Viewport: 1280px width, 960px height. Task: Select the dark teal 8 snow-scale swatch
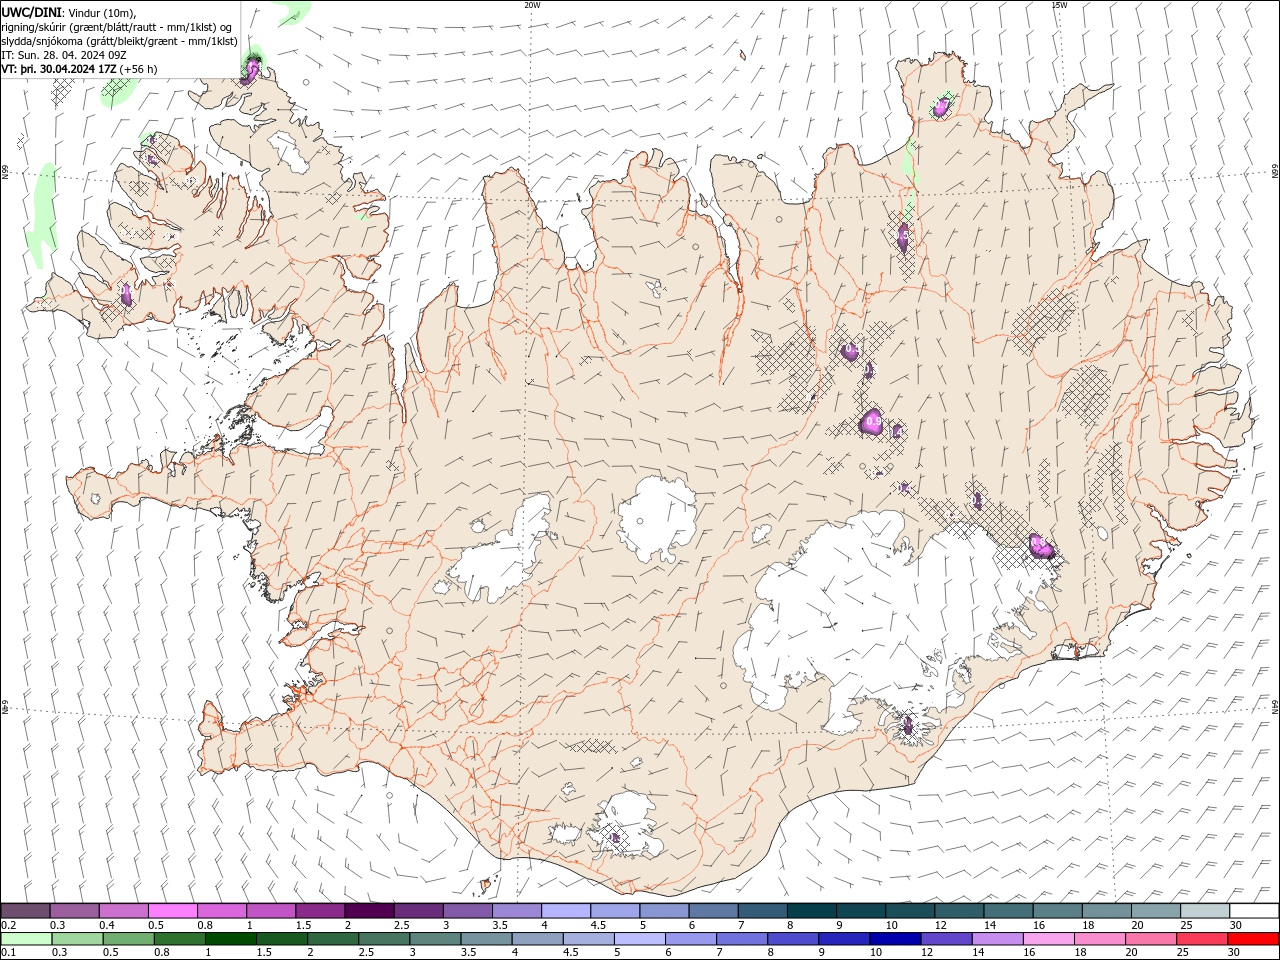pyautogui.click(x=811, y=910)
